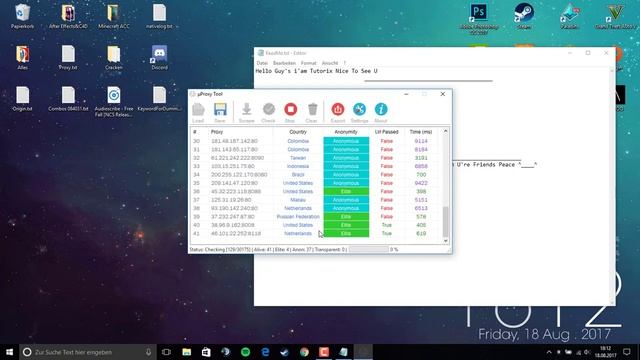Select the Audioscribe audio file icon

114,102
